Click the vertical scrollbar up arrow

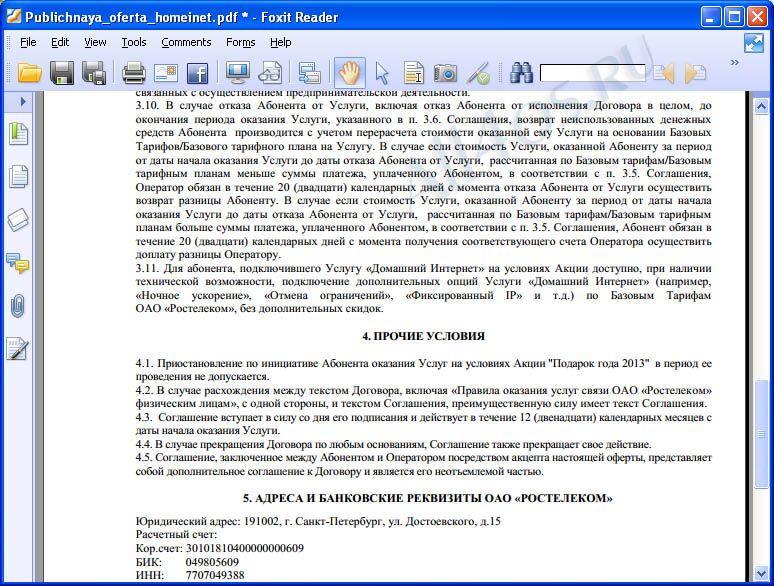pos(761,106)
